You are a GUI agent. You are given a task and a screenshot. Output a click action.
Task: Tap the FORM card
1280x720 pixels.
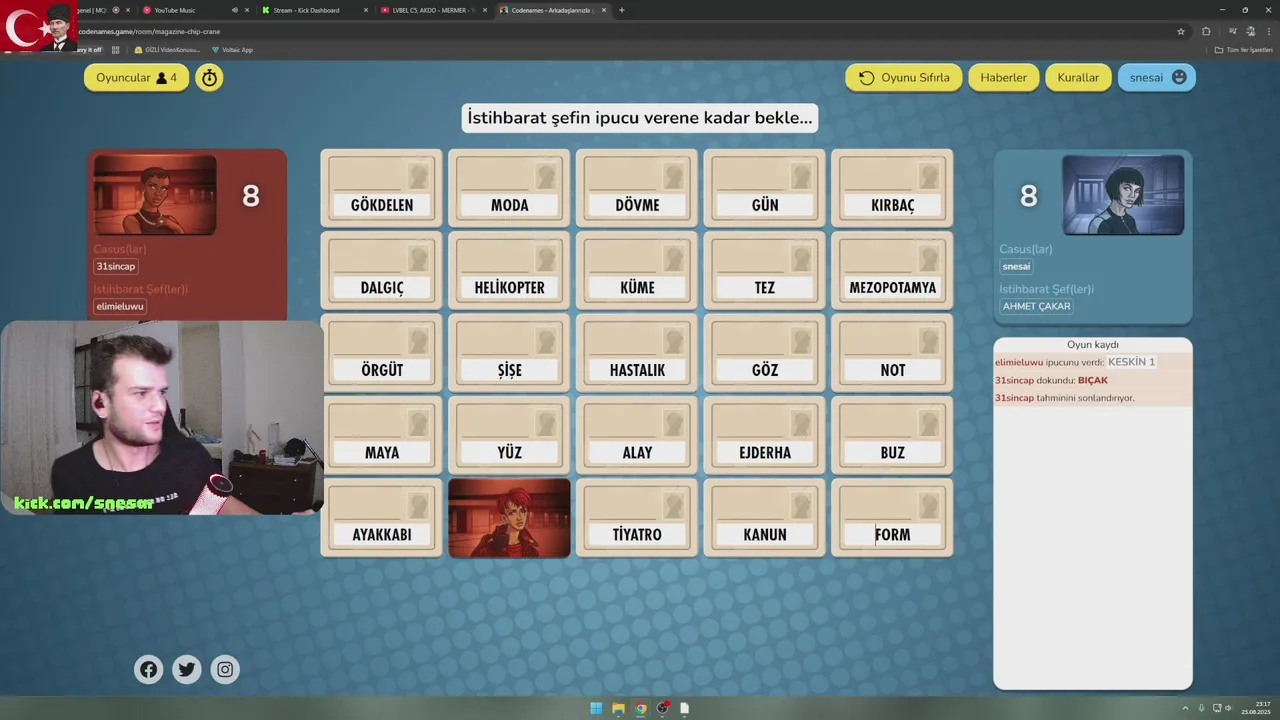pyautogui.click(x=892, y=518)
